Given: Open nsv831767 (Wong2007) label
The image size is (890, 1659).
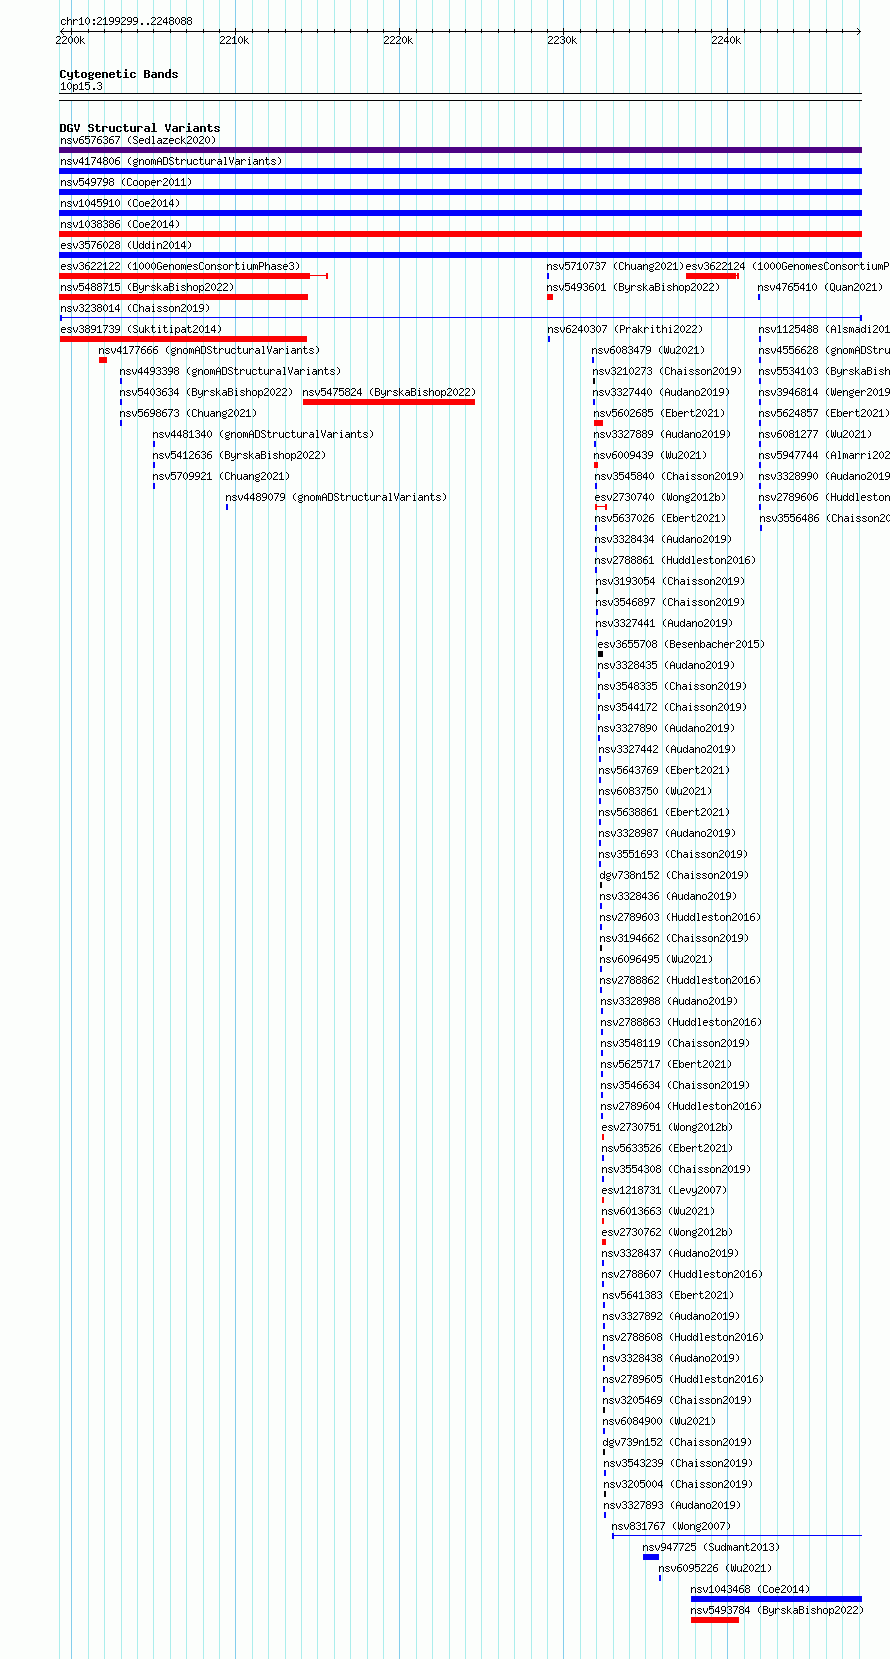Looking at the screenshot, I should click(671, 1526).
